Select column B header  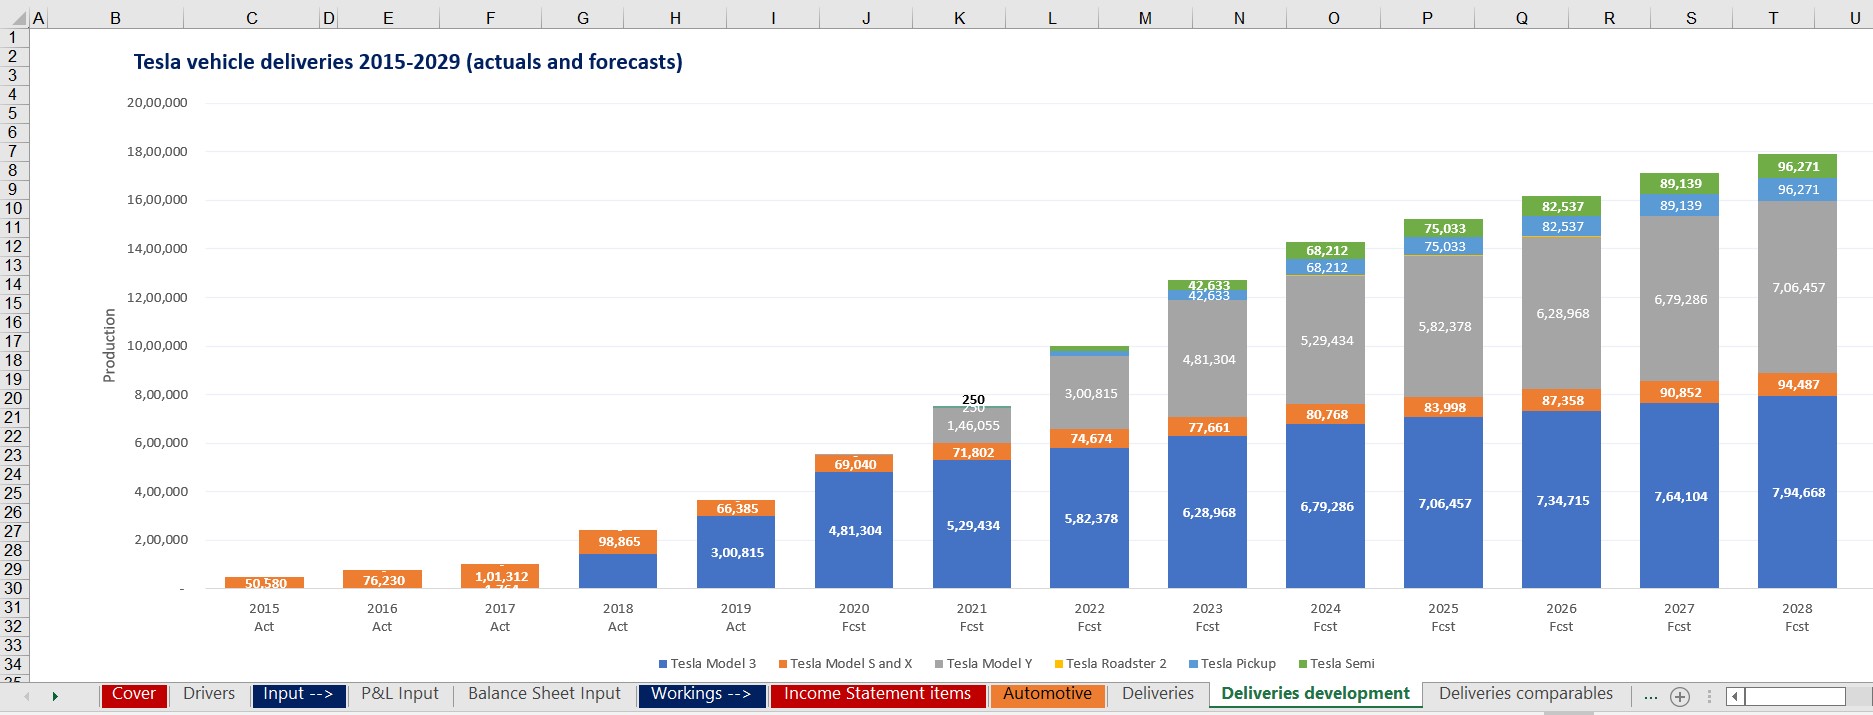[115, 18]
